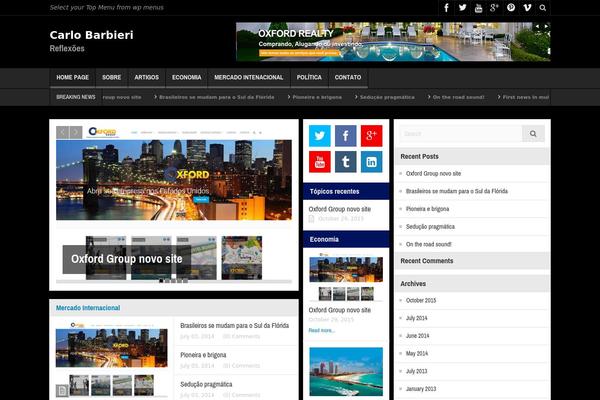Open 'Sedução pragmática' in Recent Posts
600x400 pixels.
click(430, 227)
